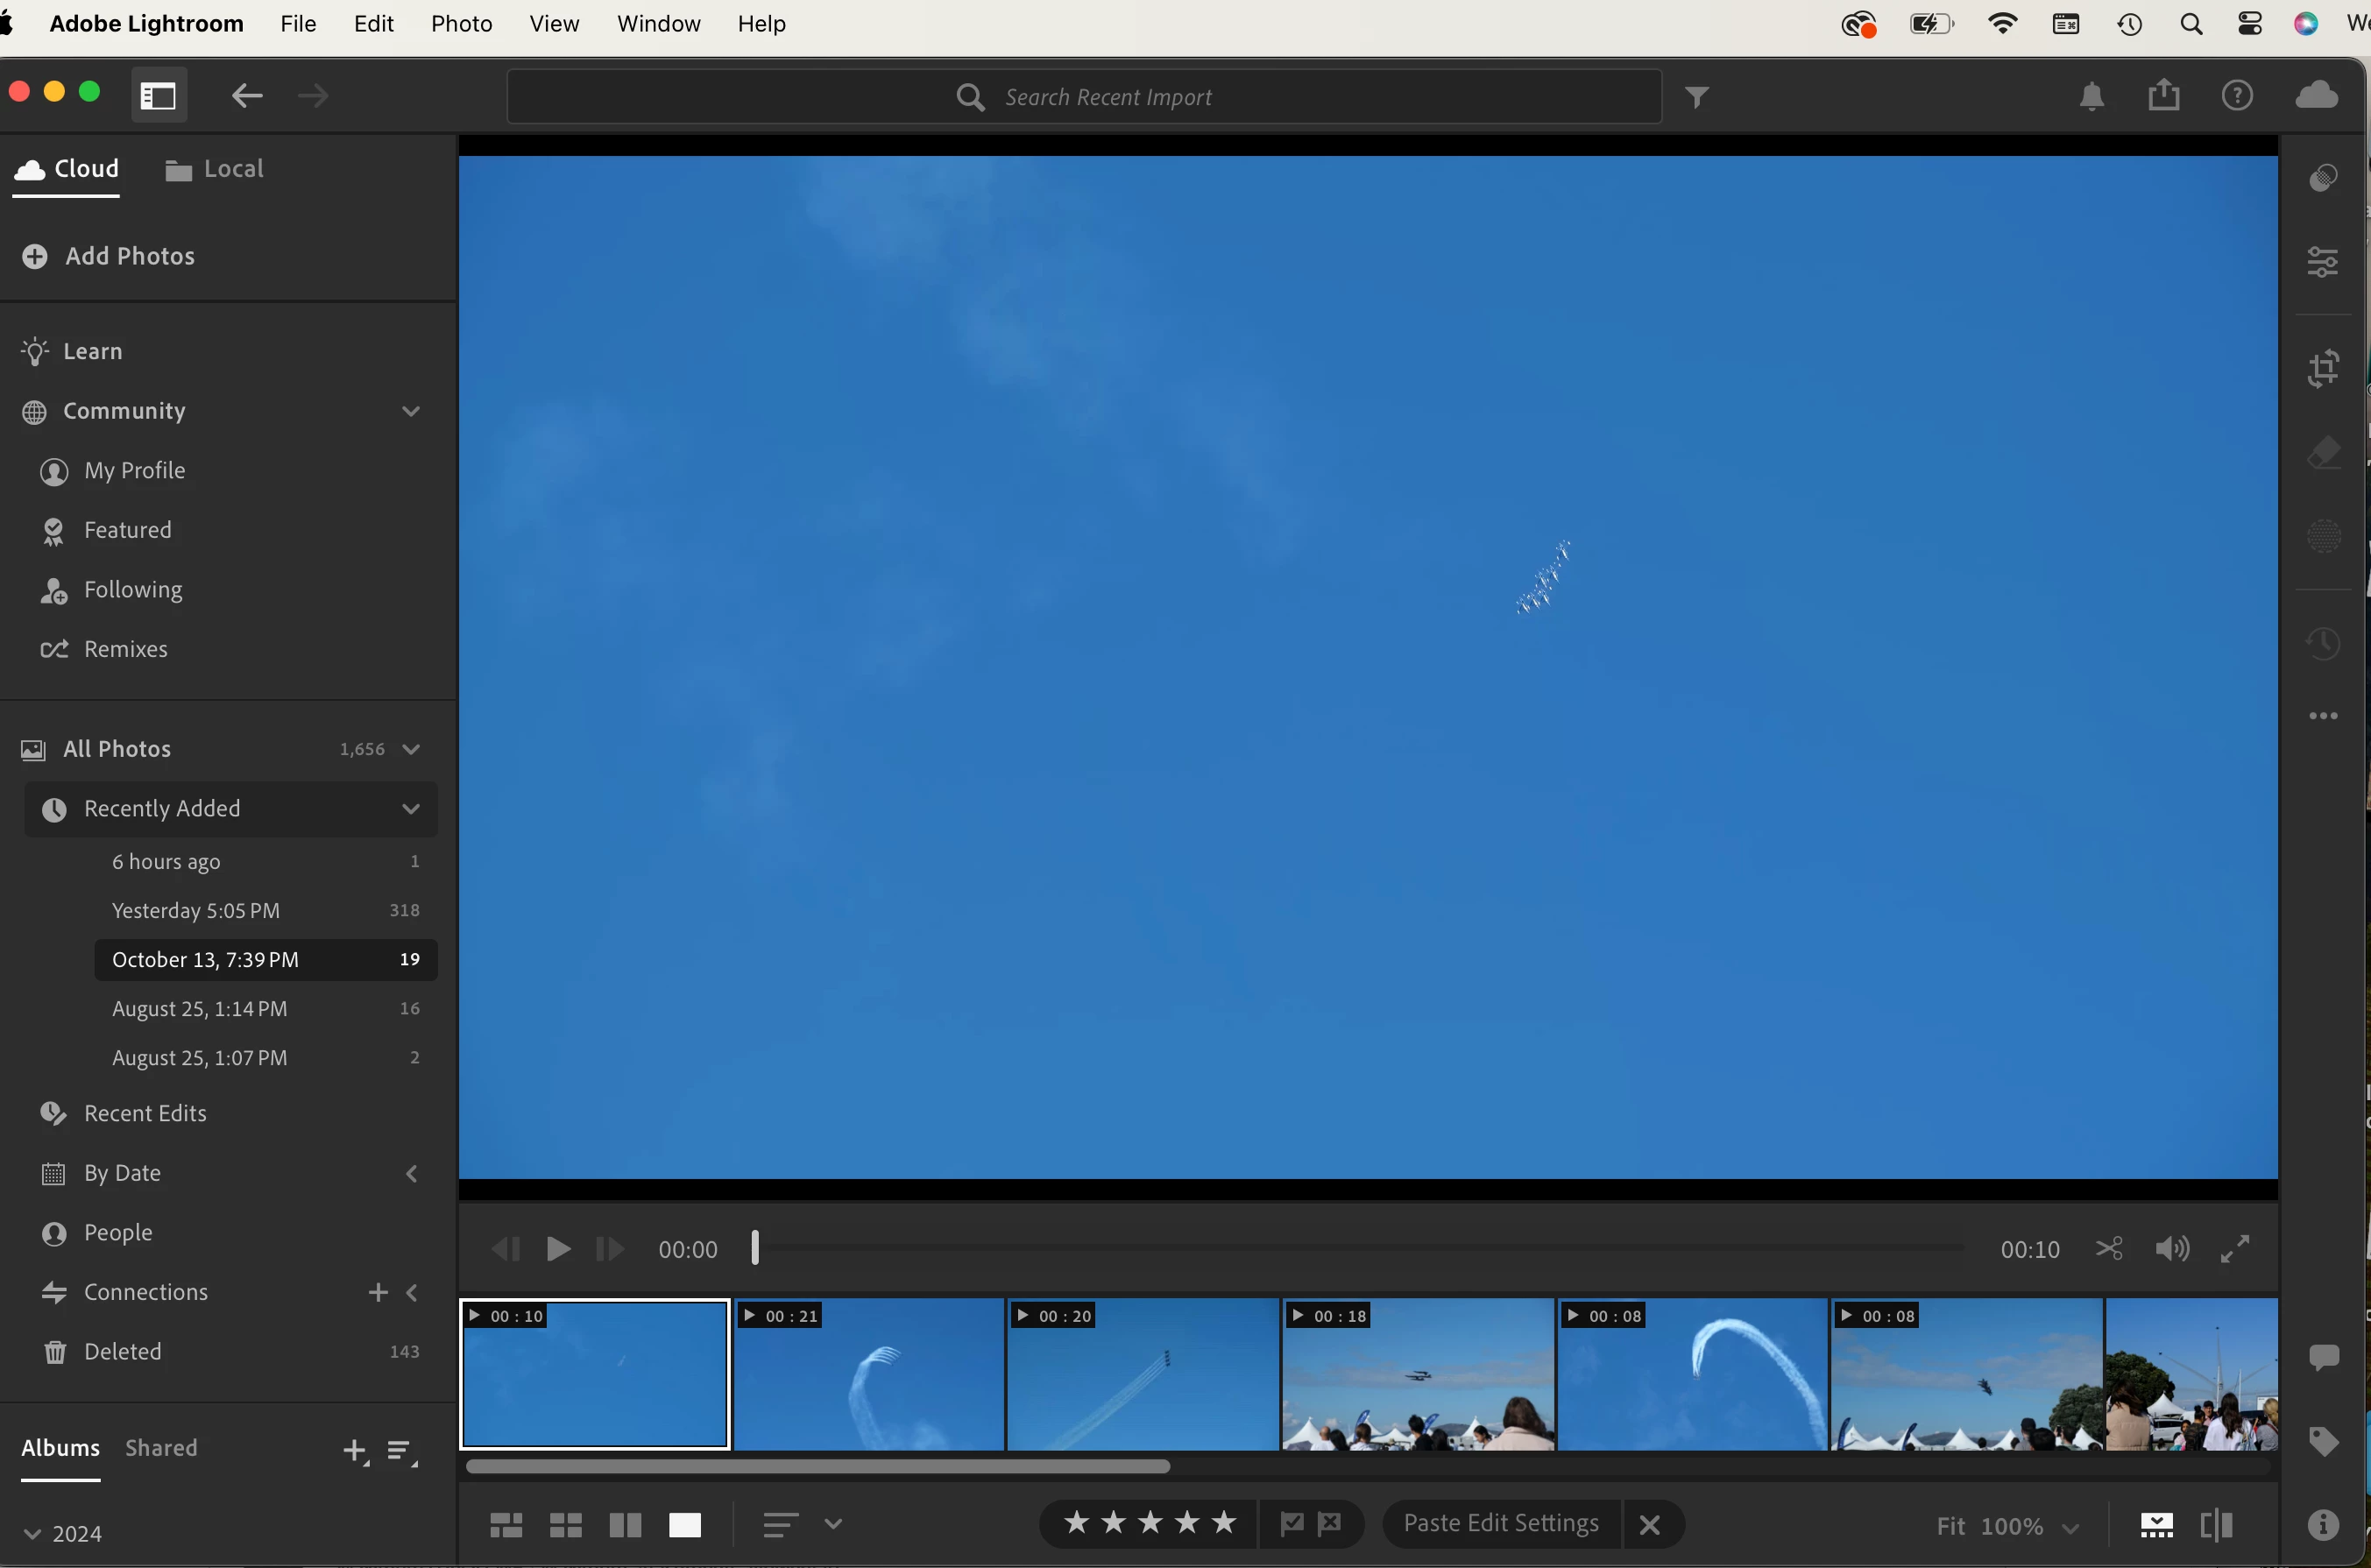
Task: Open the Photo menu
Action: [461, 24]
